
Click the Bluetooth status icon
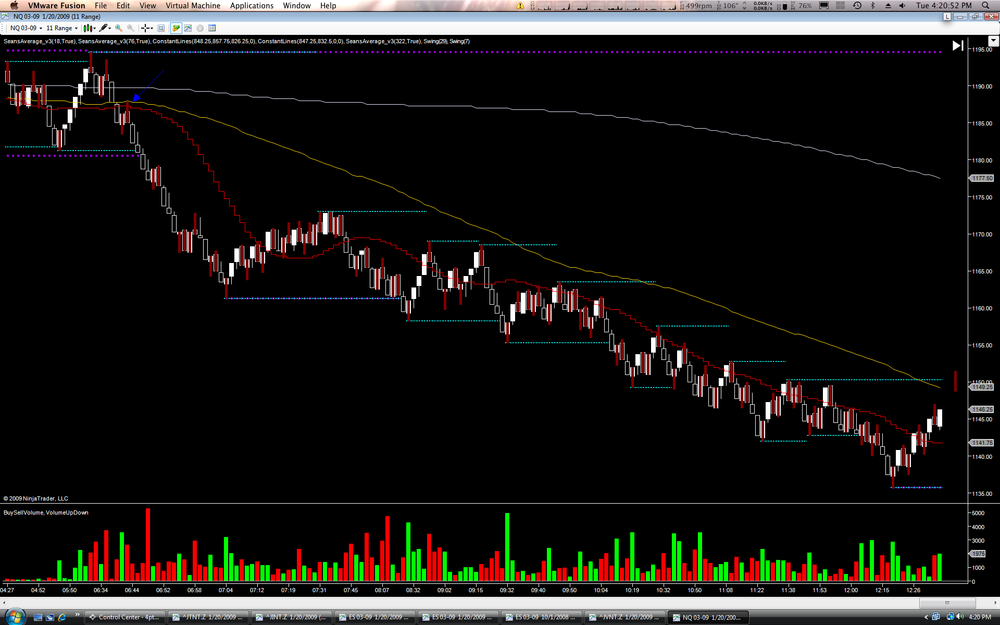(x=872, y=5)
